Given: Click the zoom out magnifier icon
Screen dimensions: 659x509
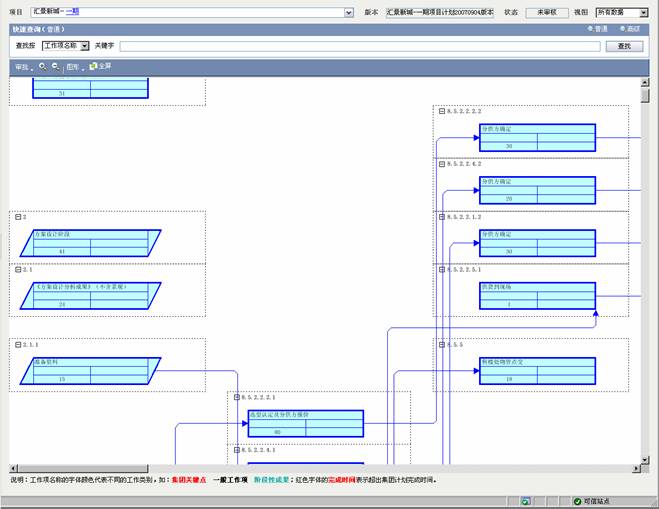Looking at the screenshot, I should pyautogui.click(x=55, y=66).
